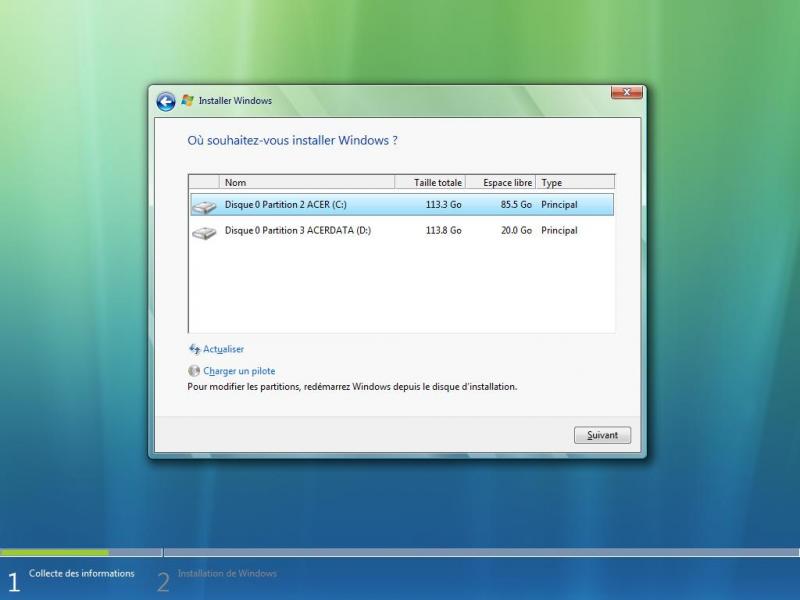Click the 20.0 Go free space value
The width and height of the screenshot is (800, 600).
coord(516,231)
